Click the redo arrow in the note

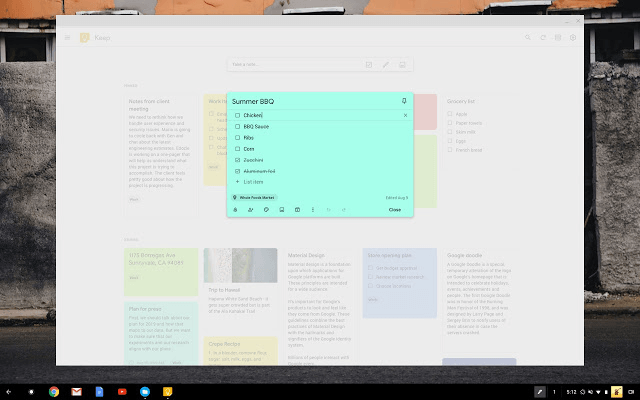click(343, 210)
